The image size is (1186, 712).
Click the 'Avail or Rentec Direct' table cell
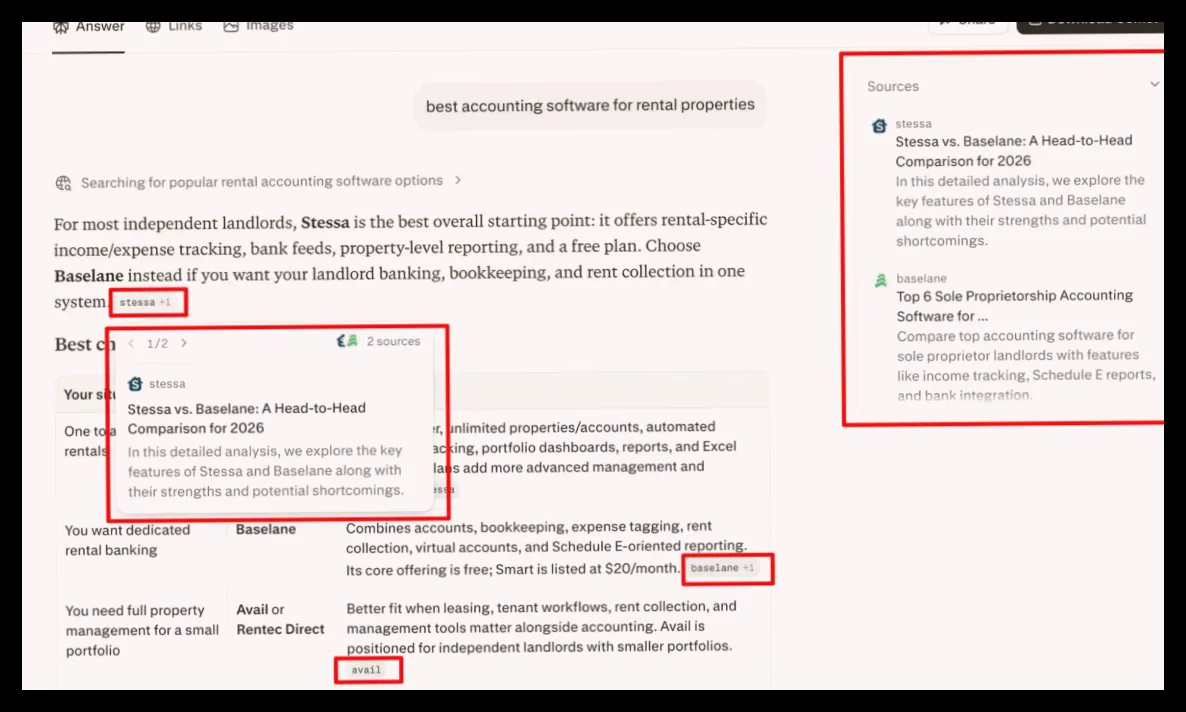[x=280, y=619]
